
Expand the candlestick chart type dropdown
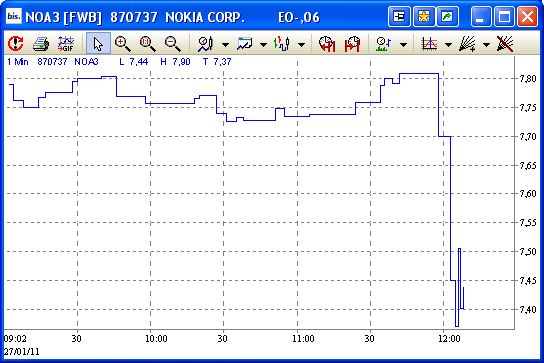pyautogui.click(x=301, y=44)
